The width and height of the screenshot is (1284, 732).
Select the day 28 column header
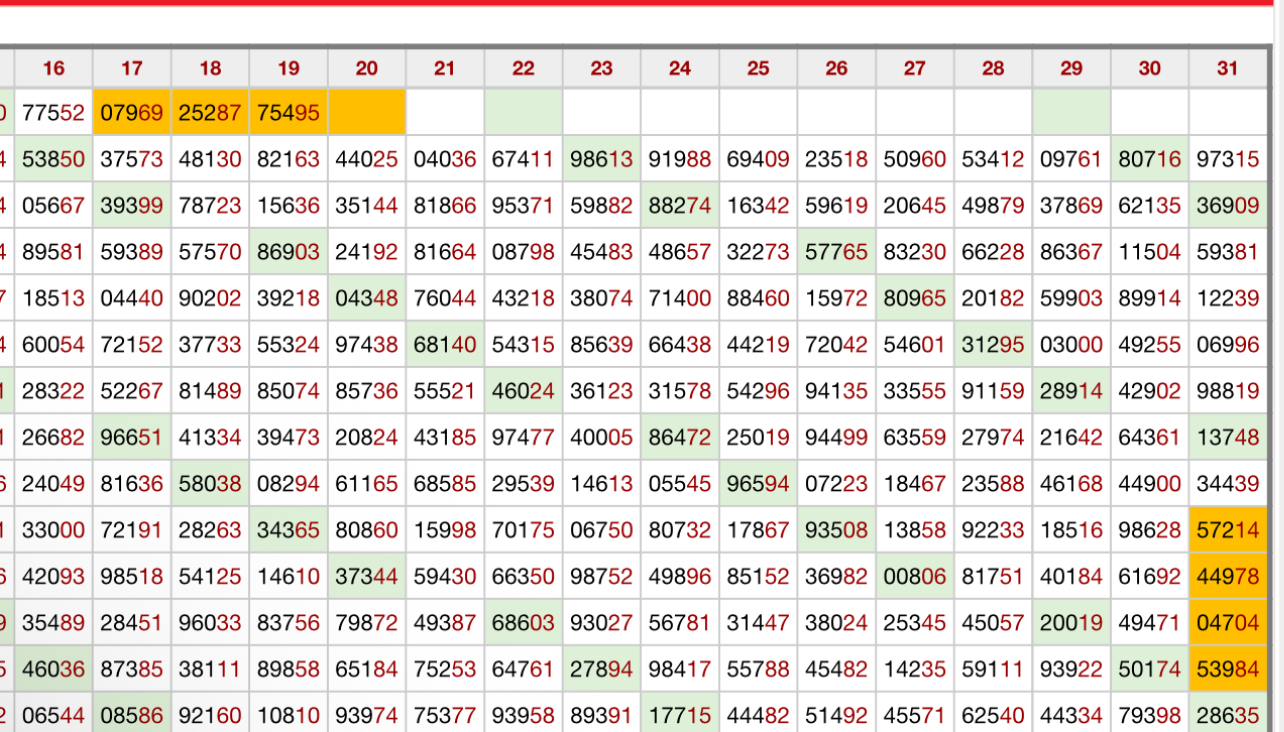[993, 68]
